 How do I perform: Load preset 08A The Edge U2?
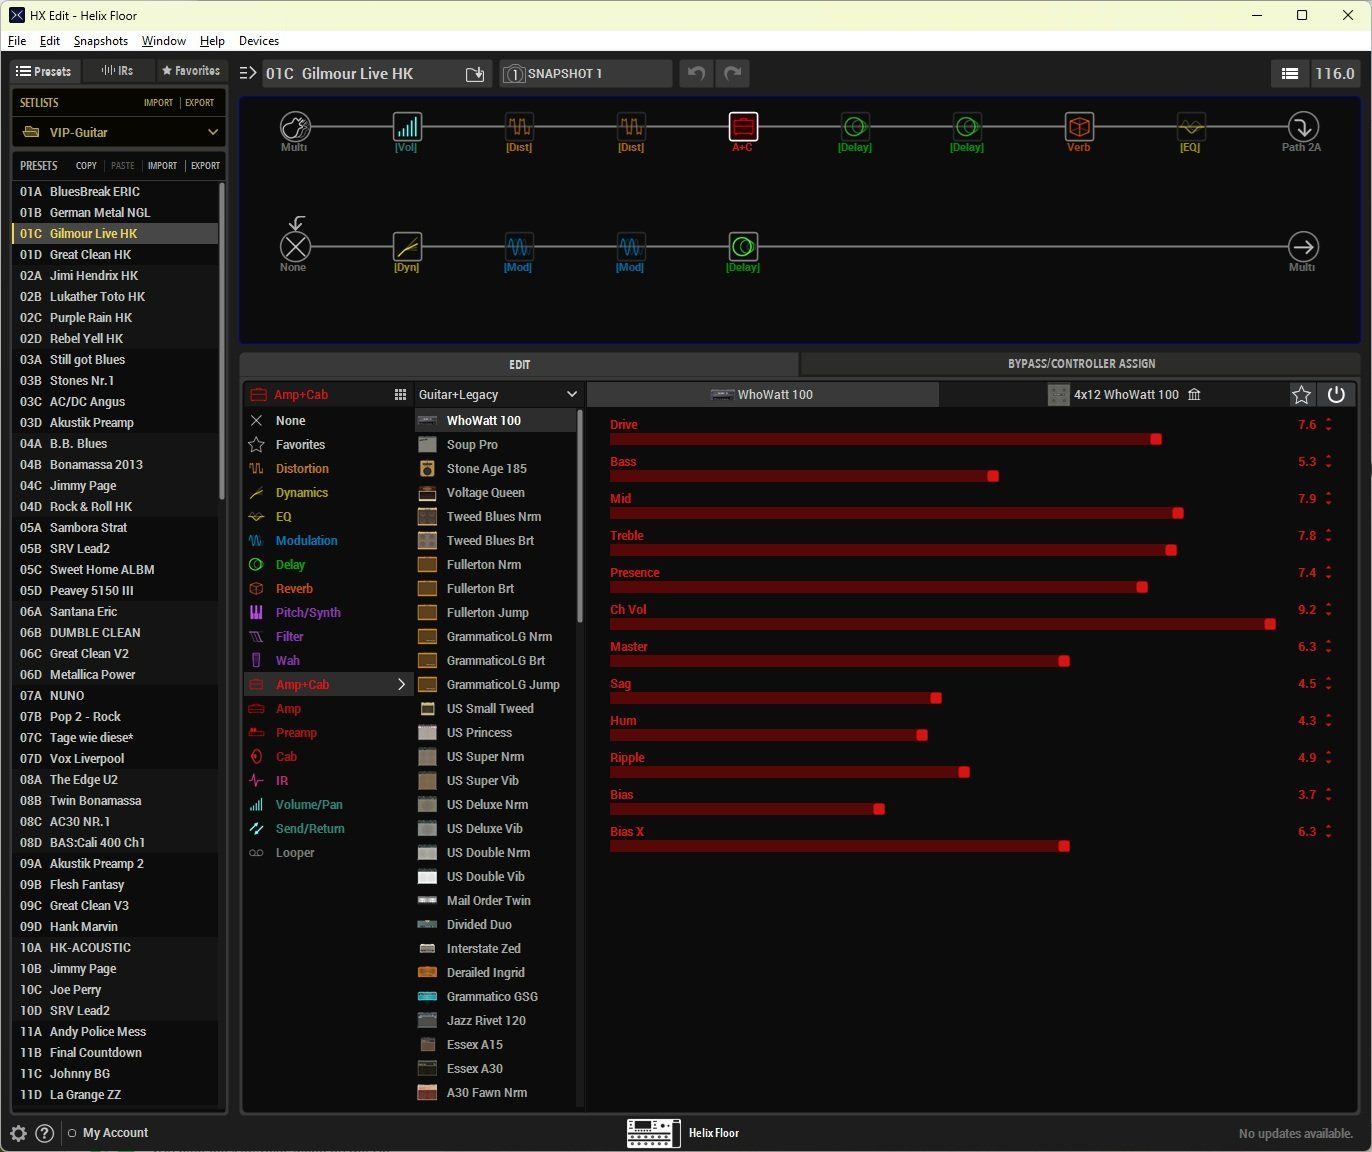(115, 780)
